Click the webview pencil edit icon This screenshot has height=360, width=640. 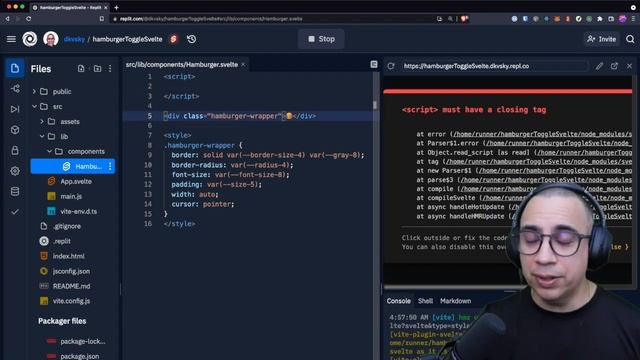pyautogui.click(x=599, y=66)
